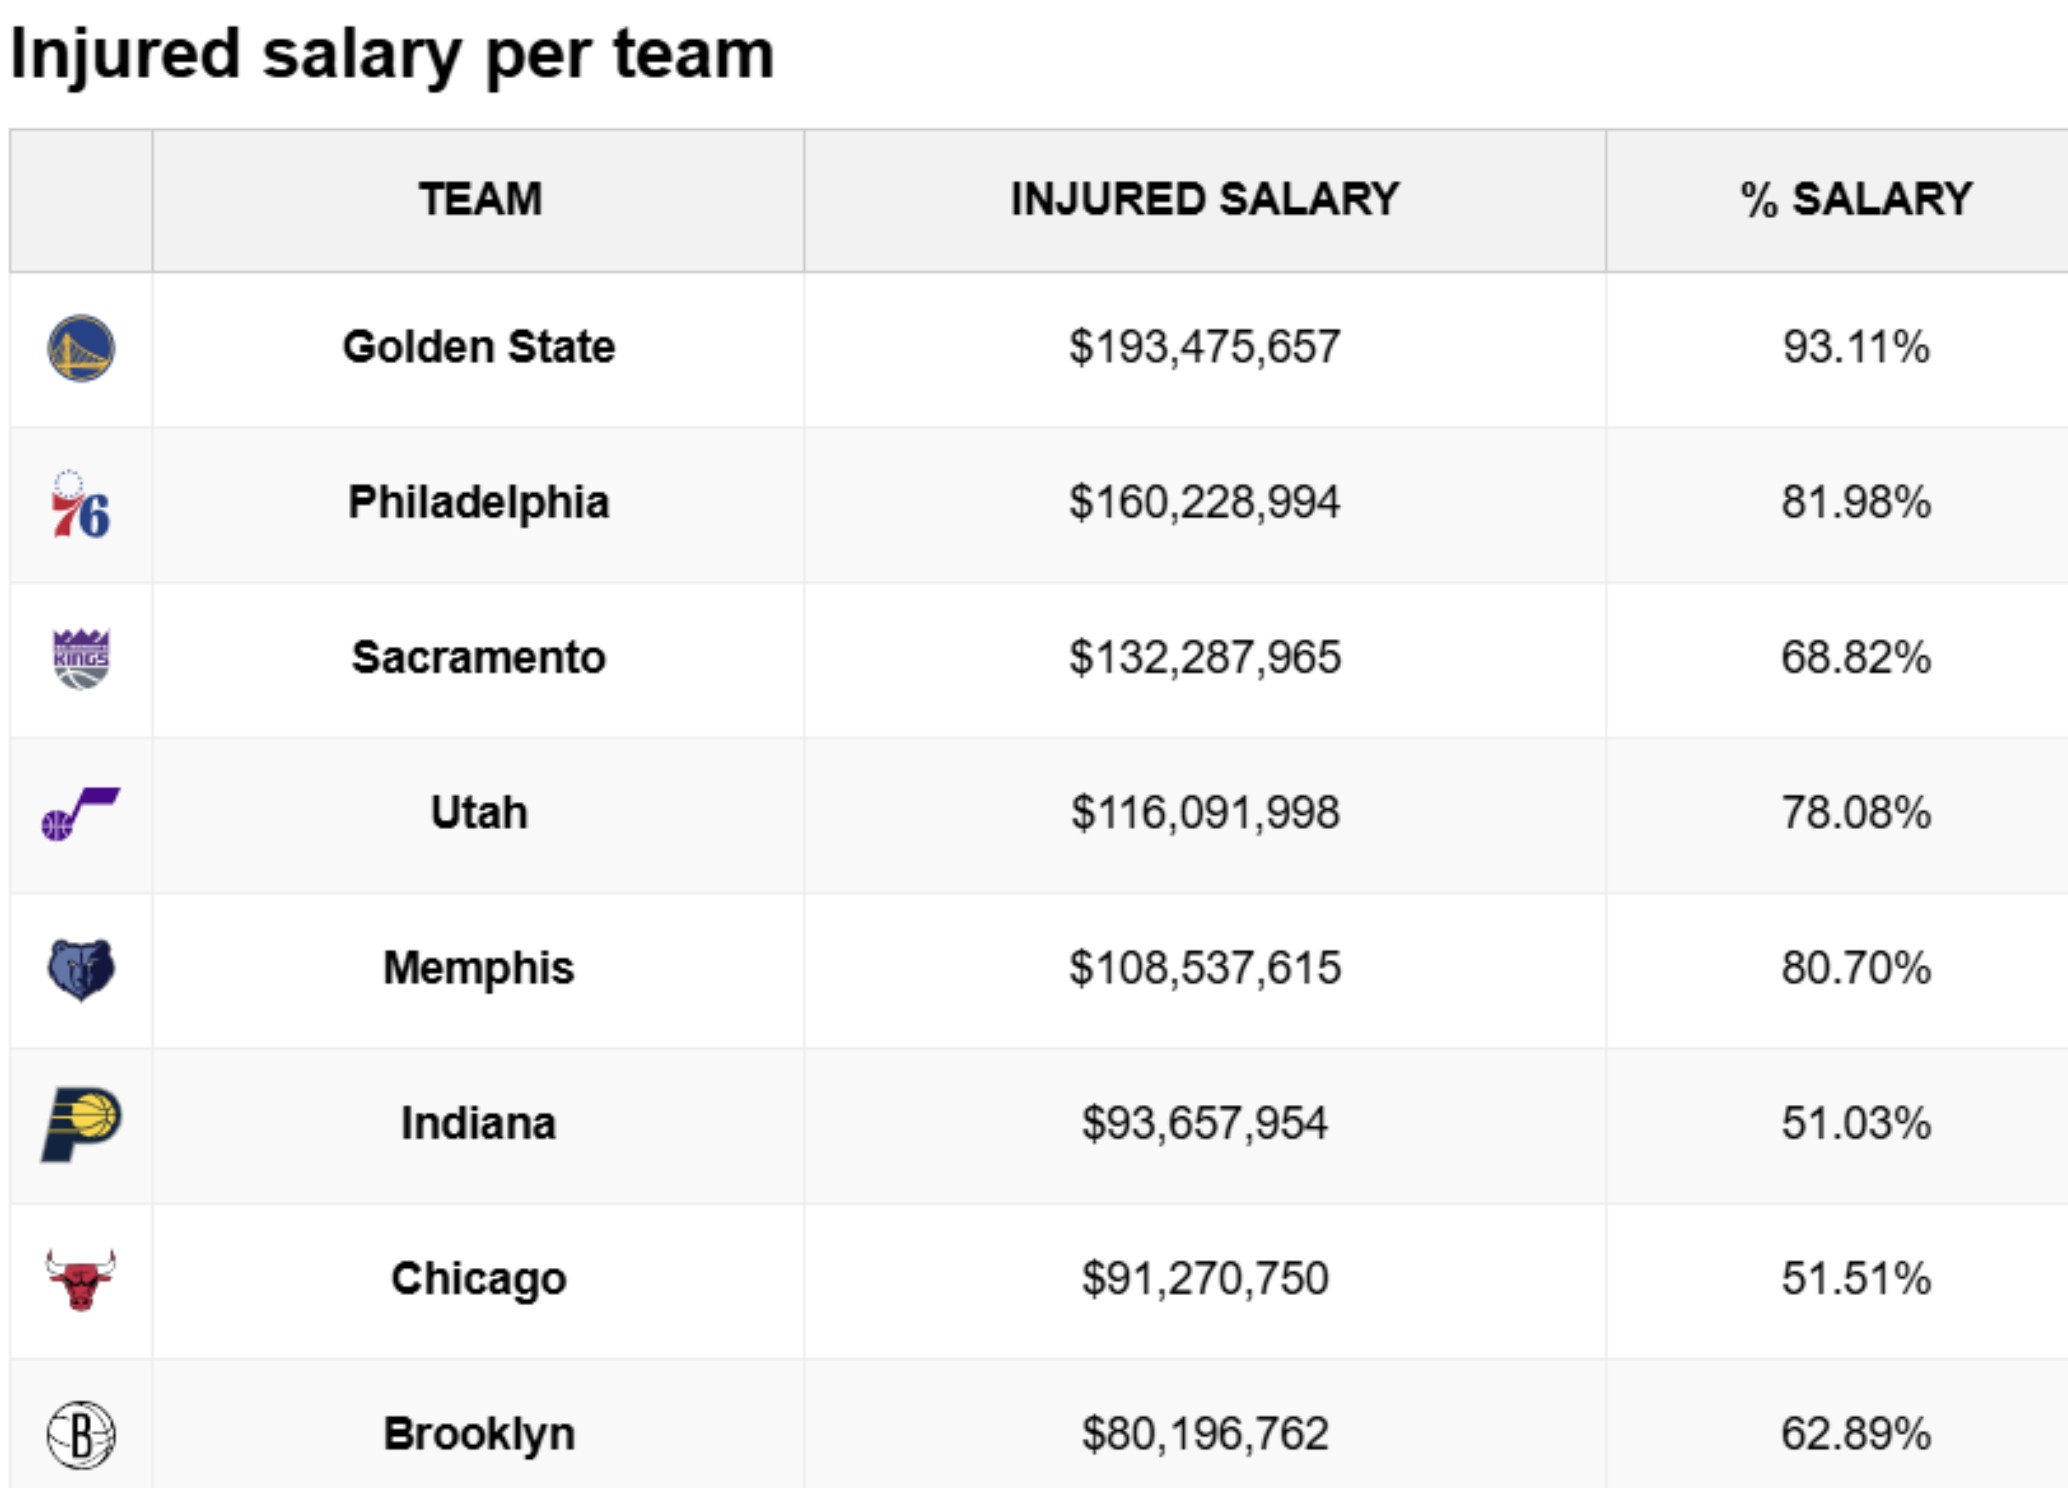Click the Brooklyn team name

[x=479, y=1434]
